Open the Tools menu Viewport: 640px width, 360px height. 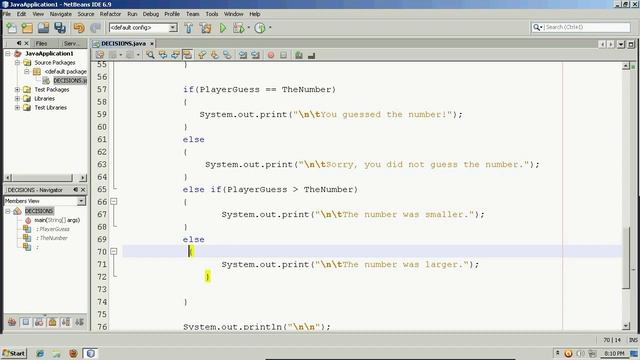(211, 14)
